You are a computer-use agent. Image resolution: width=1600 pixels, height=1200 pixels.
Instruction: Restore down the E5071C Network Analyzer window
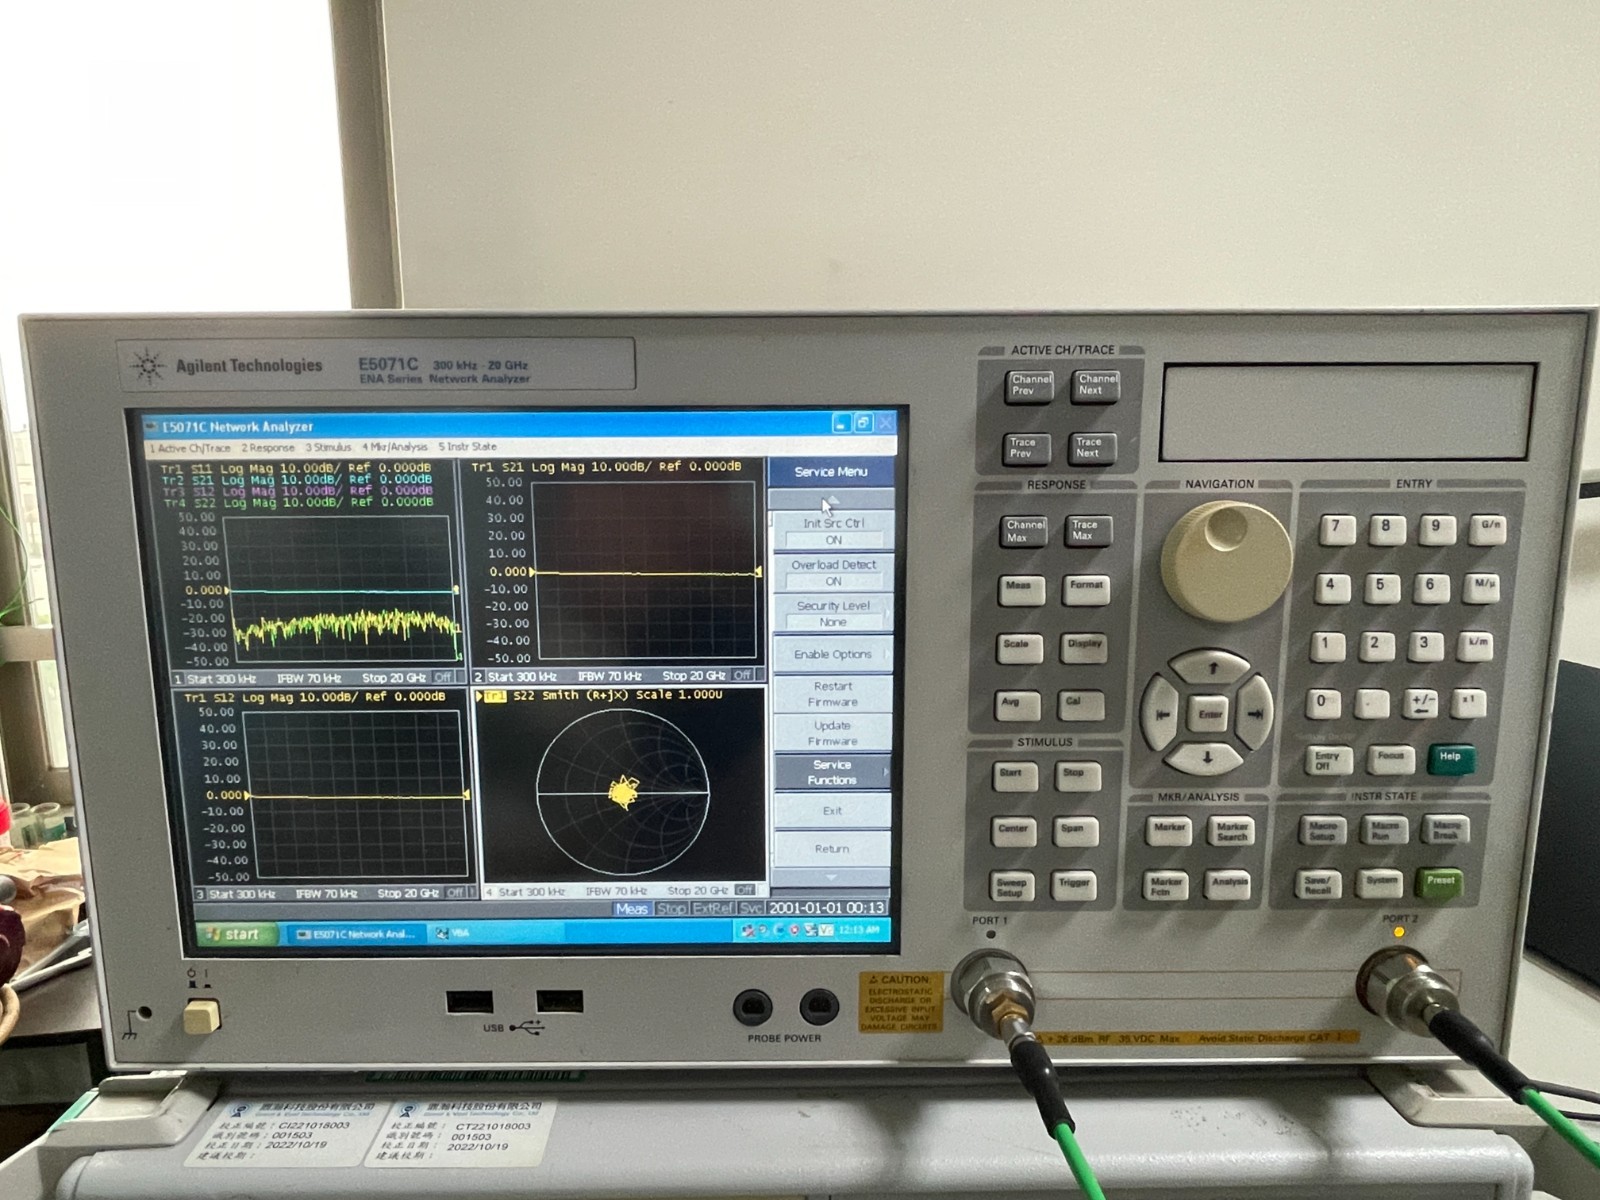(863, 424)
